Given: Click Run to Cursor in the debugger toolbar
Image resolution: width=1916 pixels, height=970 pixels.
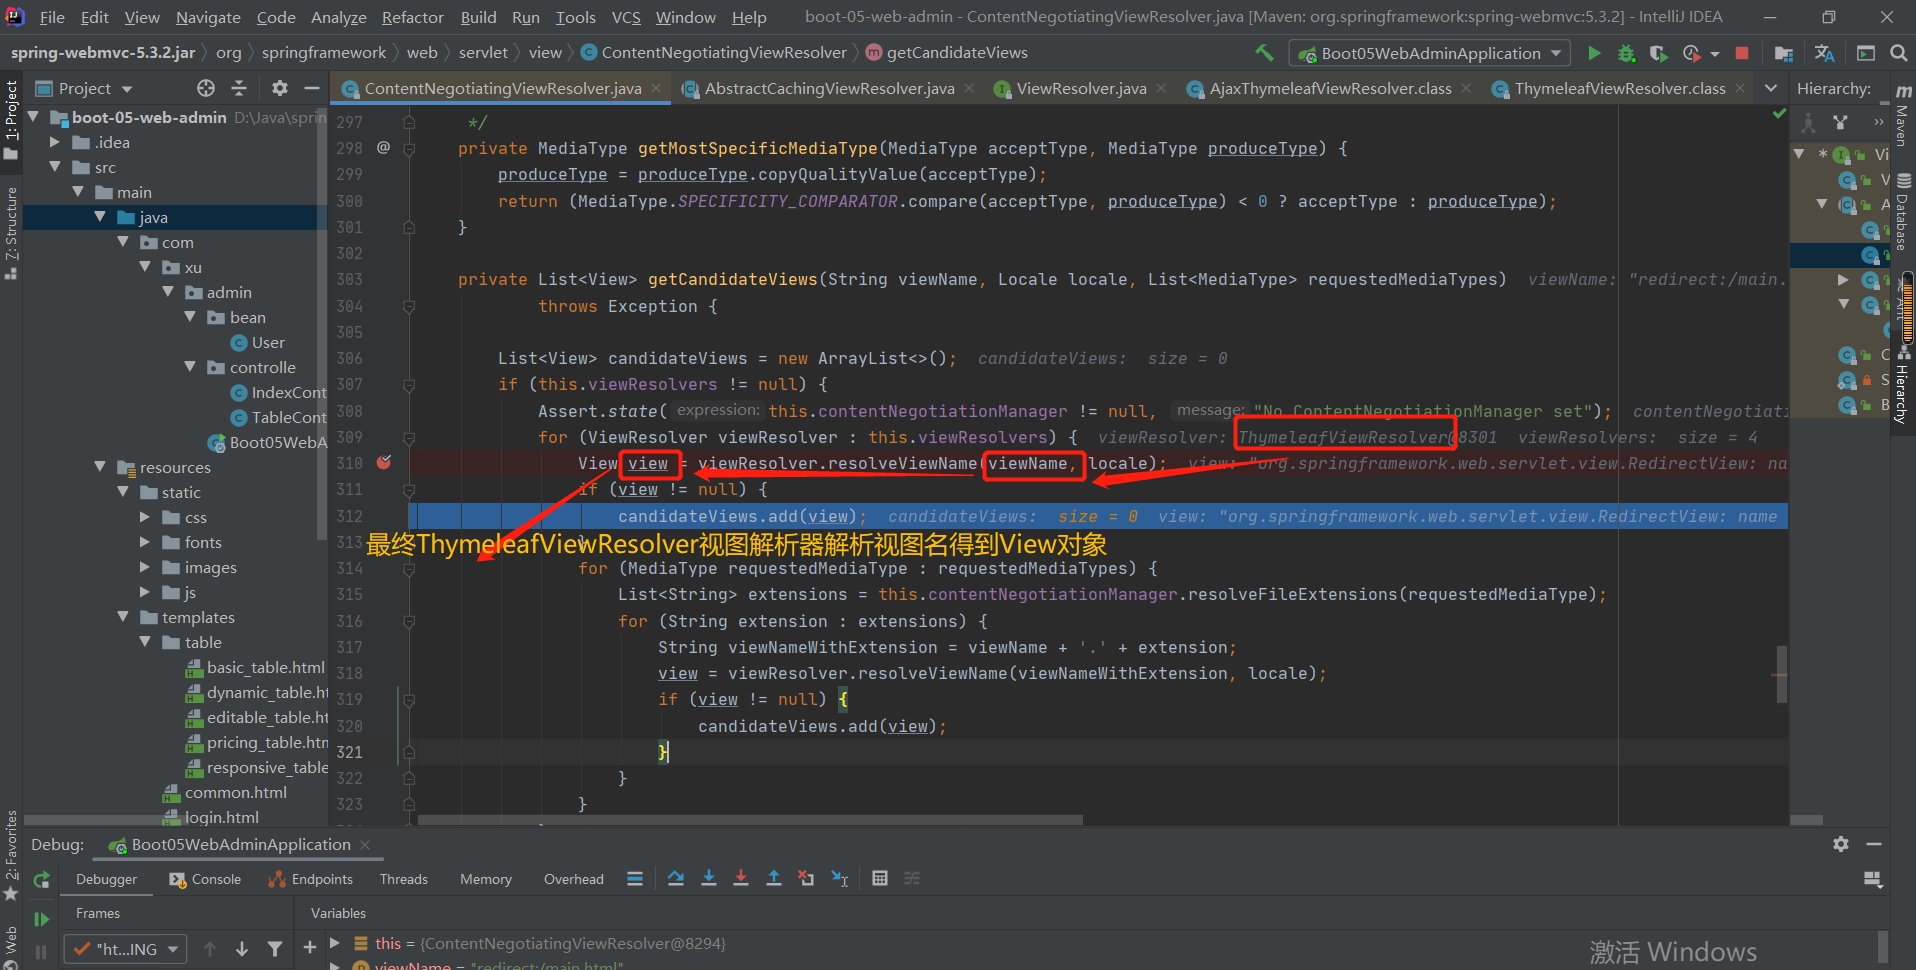Looking at the screenshot, I should coord(840,878).
